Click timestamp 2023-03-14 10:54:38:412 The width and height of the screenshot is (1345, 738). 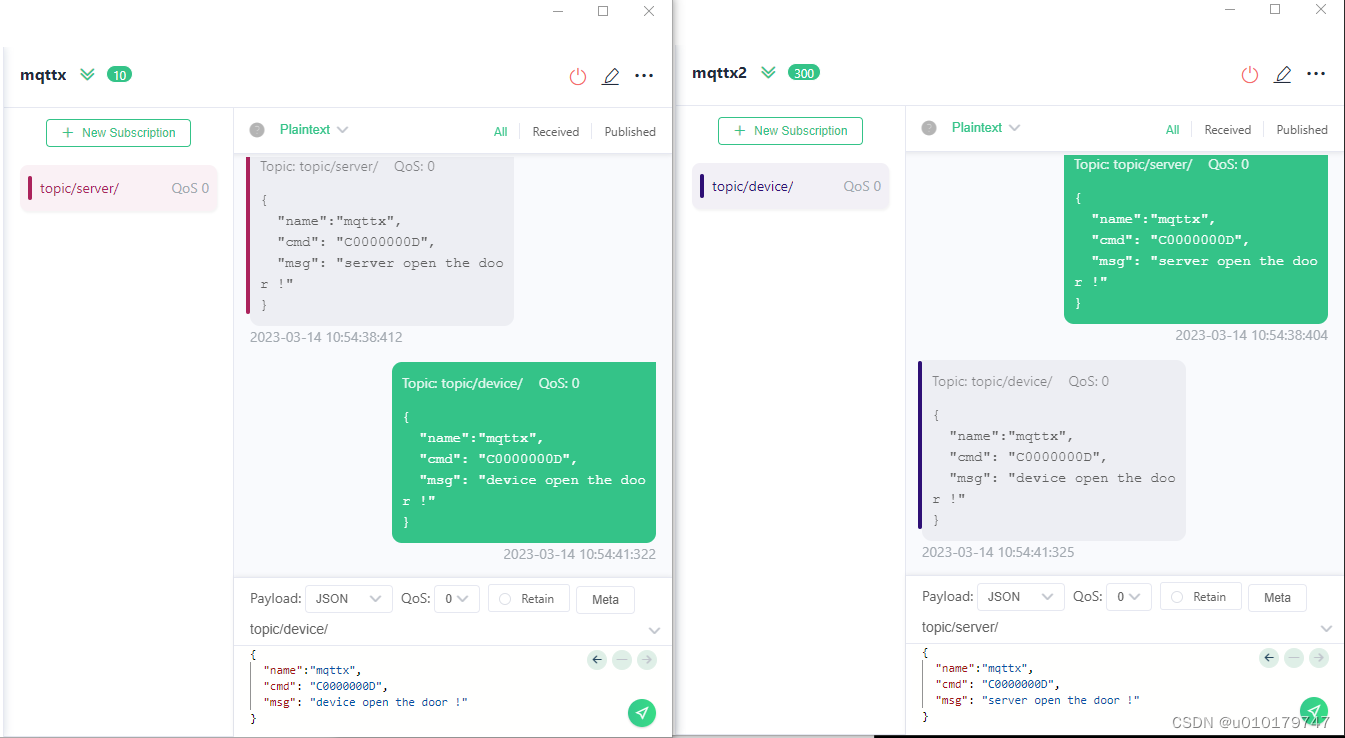(326, 338)
